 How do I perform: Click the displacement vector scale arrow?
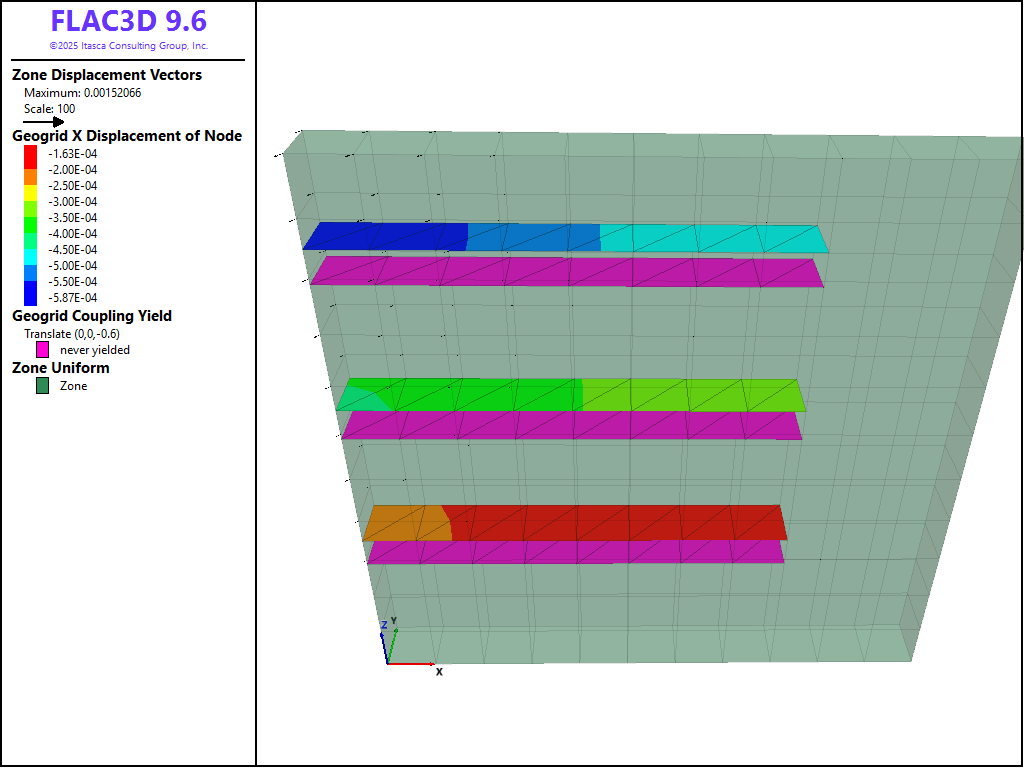(43, 122)
